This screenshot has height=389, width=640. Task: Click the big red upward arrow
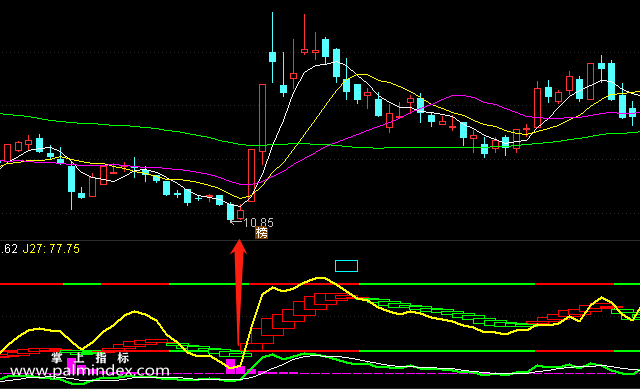coord(238,293)
